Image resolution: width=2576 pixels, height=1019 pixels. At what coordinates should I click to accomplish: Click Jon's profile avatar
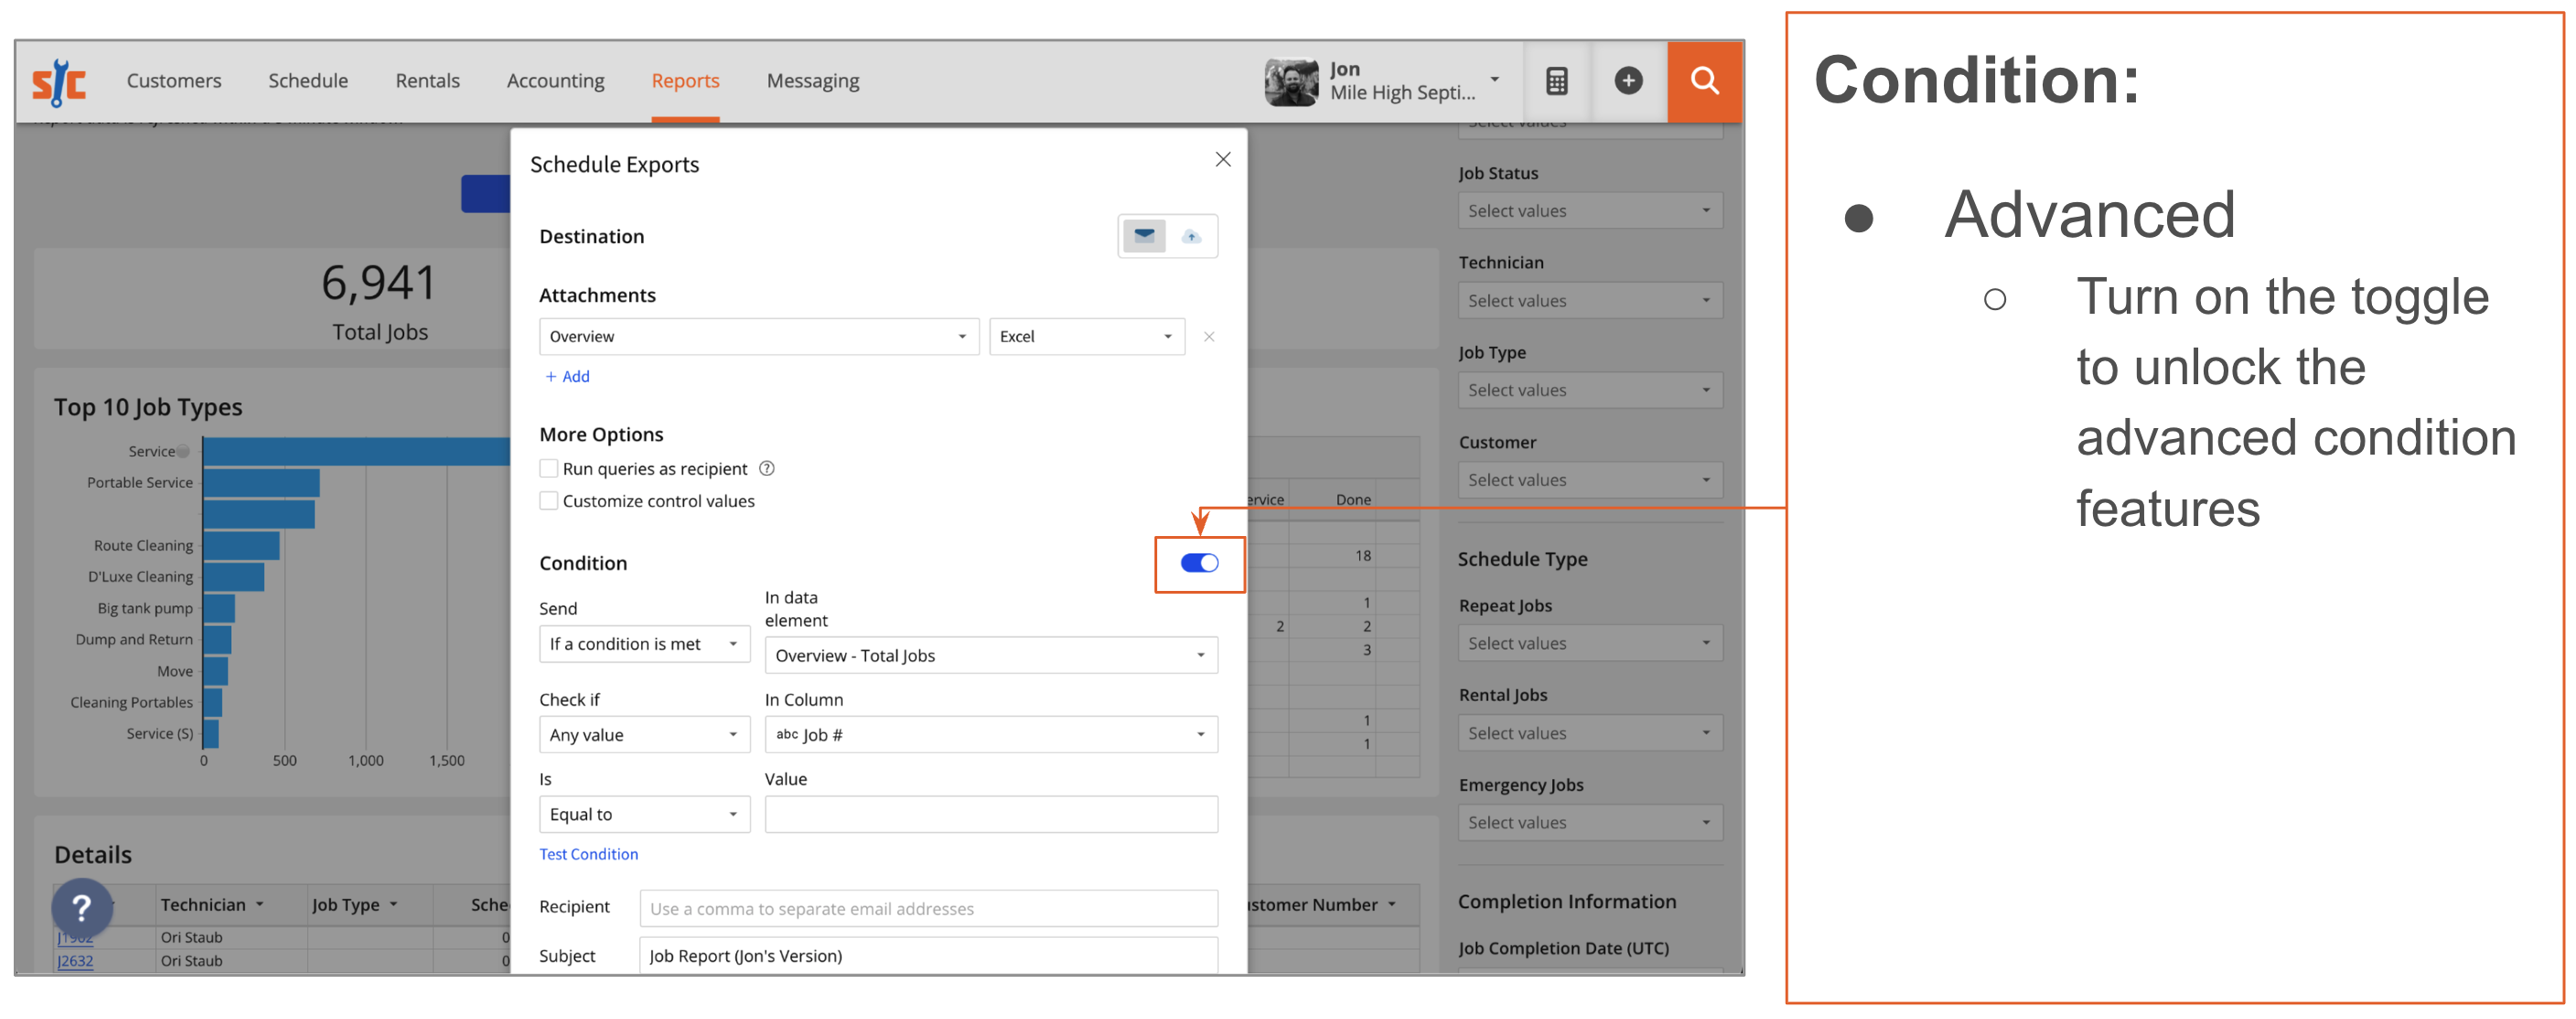click(1291, 82)
